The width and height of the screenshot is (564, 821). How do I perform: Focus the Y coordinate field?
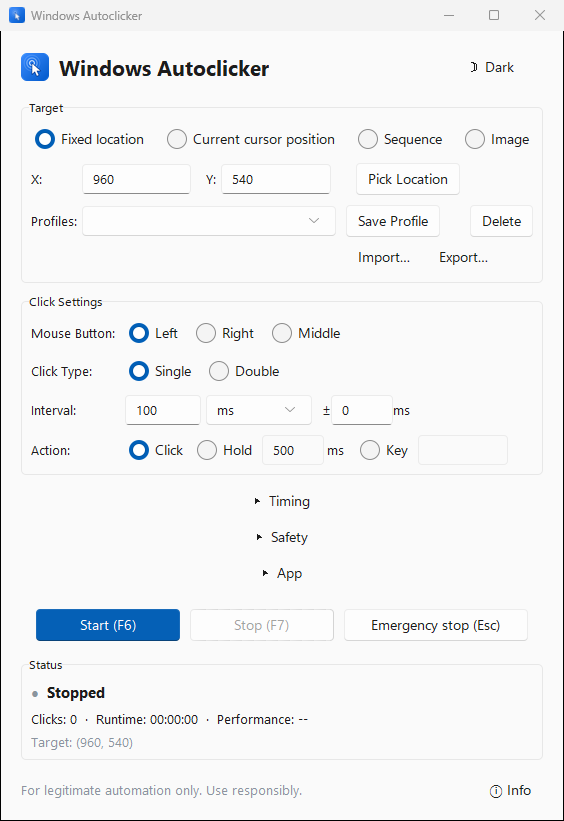pyautogui.click(x=276, y=179)
